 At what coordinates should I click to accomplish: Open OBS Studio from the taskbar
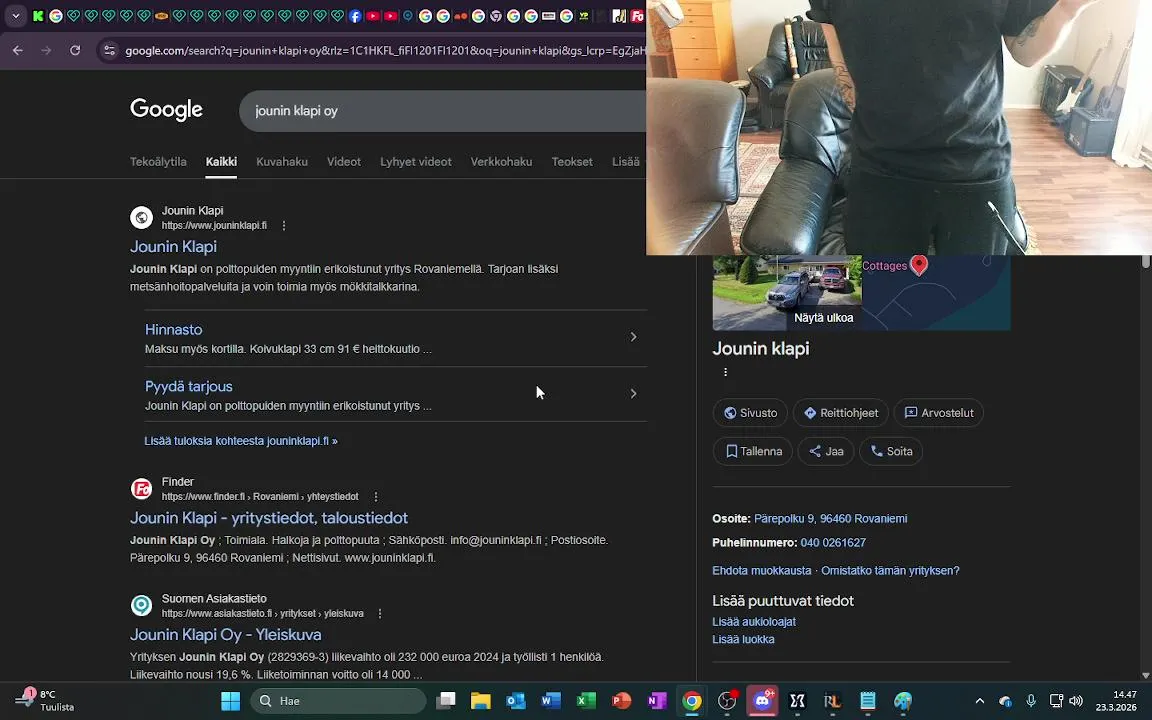727,701
